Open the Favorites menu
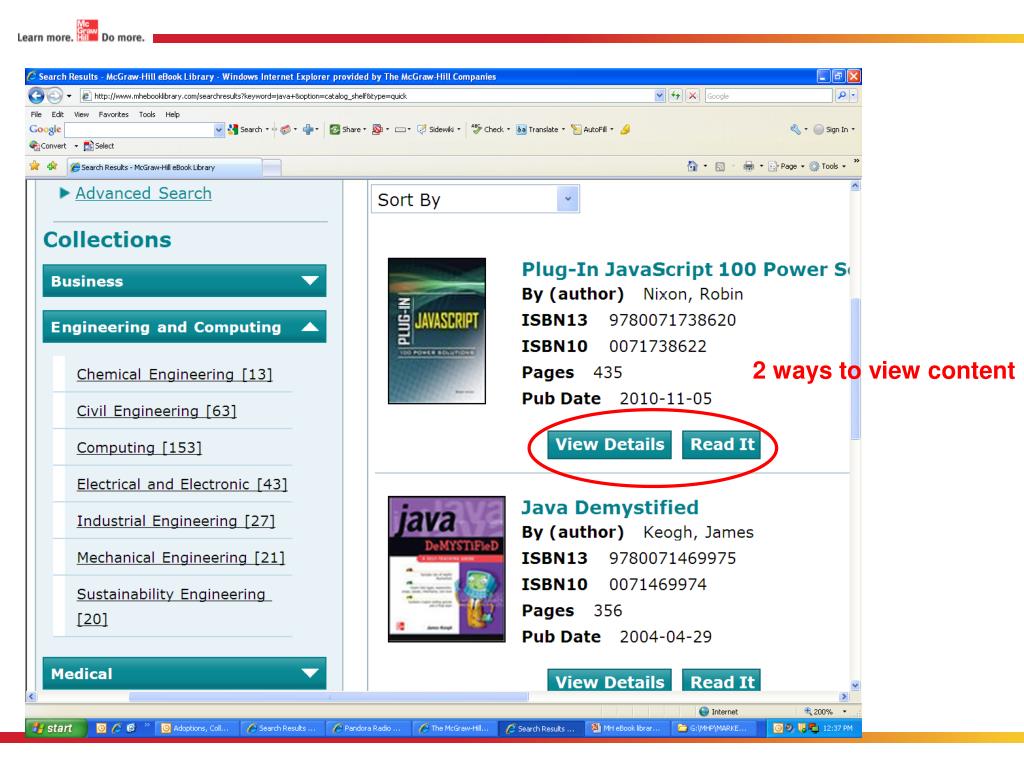 [x=114, y=114]
